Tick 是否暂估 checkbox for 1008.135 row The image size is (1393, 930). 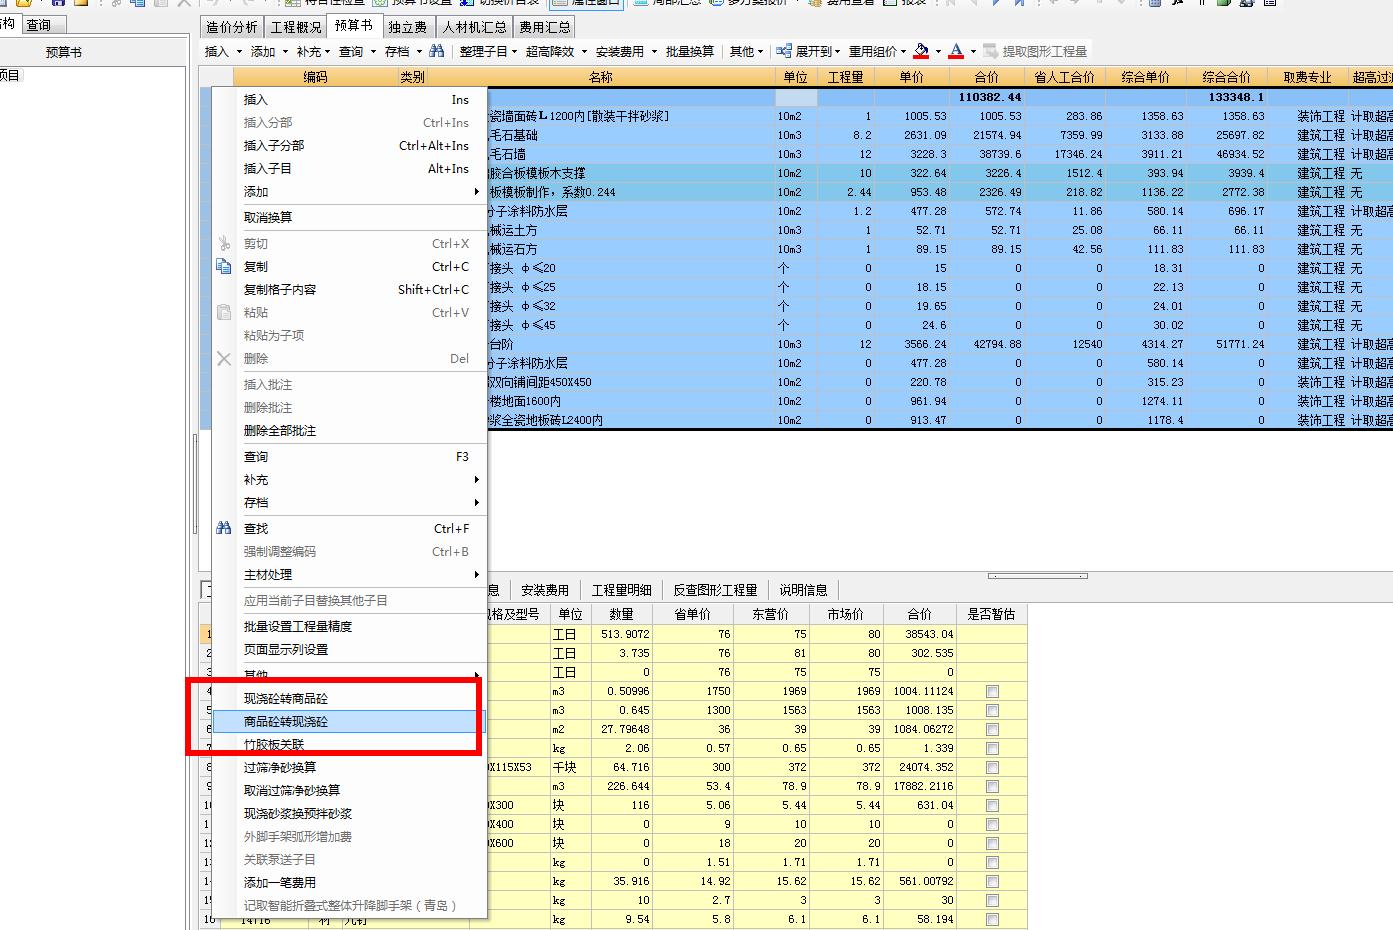pyautogui.click(x=992, y=711)
